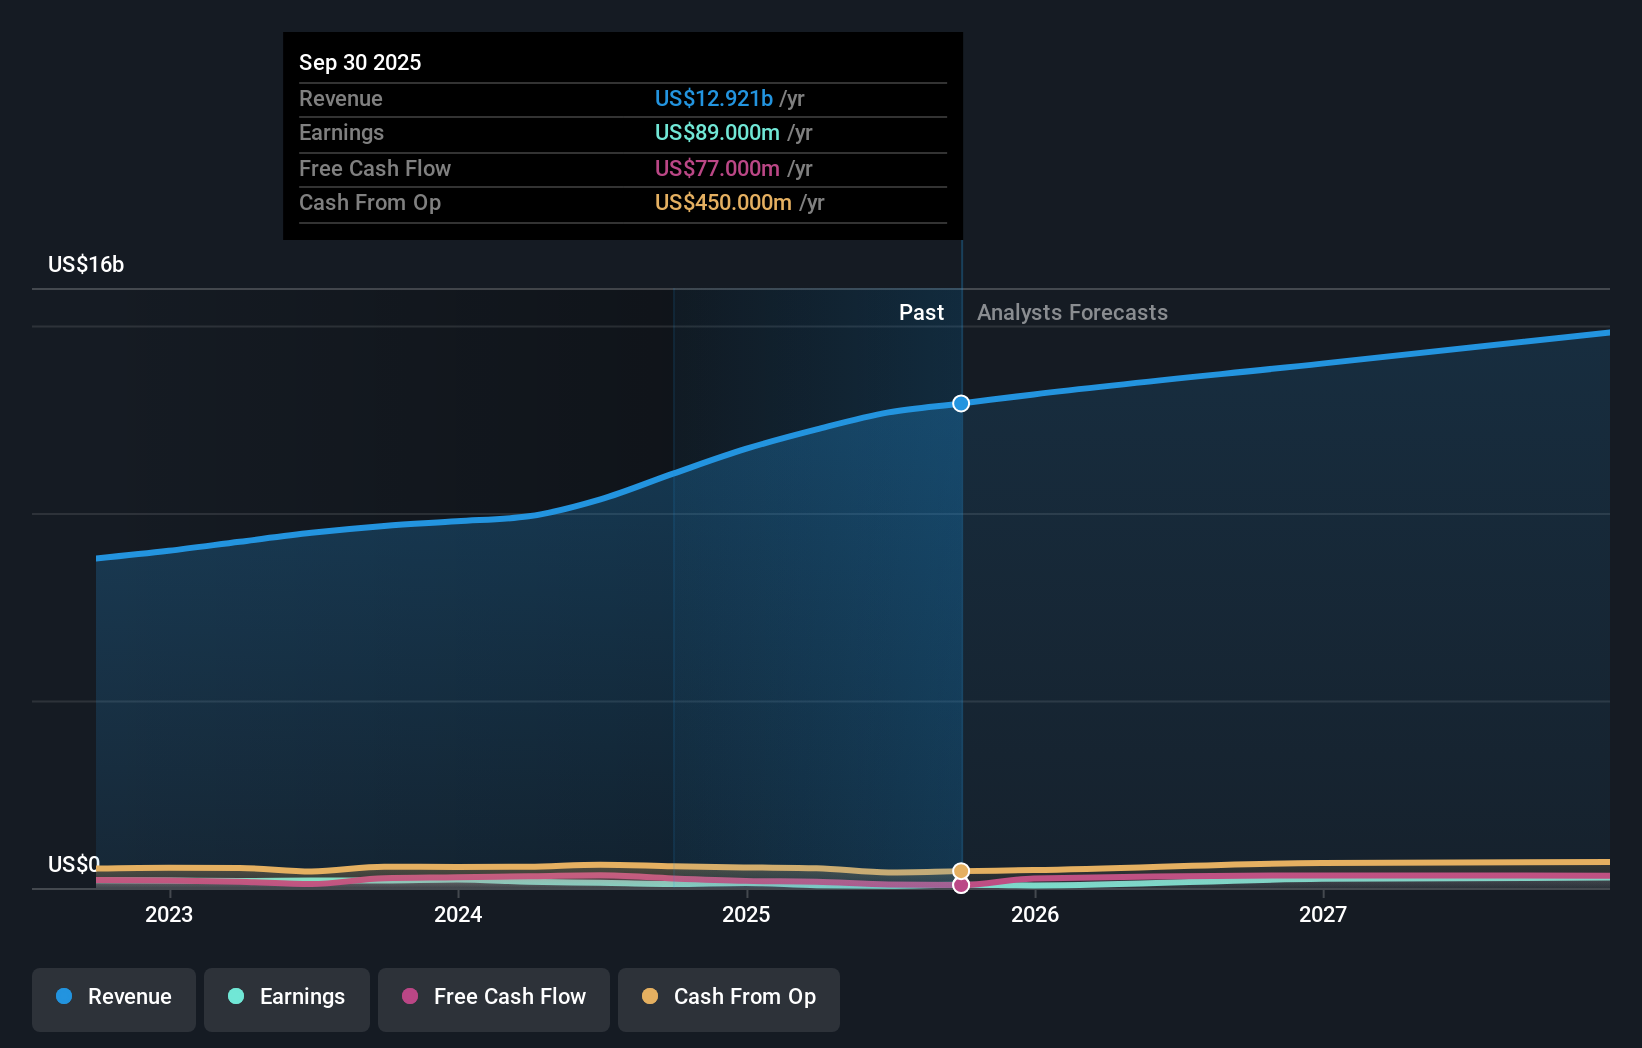
Task: Select the orange Cash From Op chart marker
Action: click(x=961, y=870)
